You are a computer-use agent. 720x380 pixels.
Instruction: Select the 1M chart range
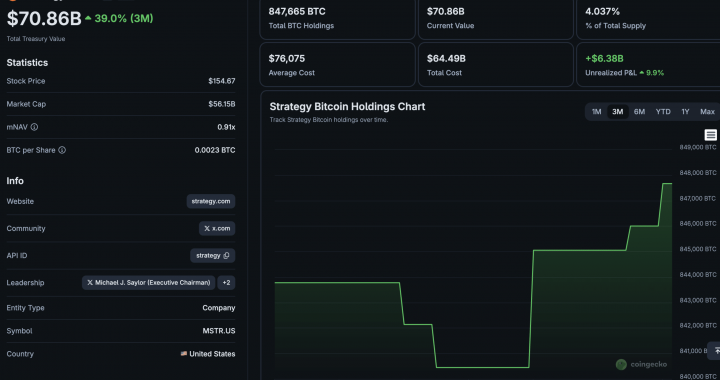[596, 112]
